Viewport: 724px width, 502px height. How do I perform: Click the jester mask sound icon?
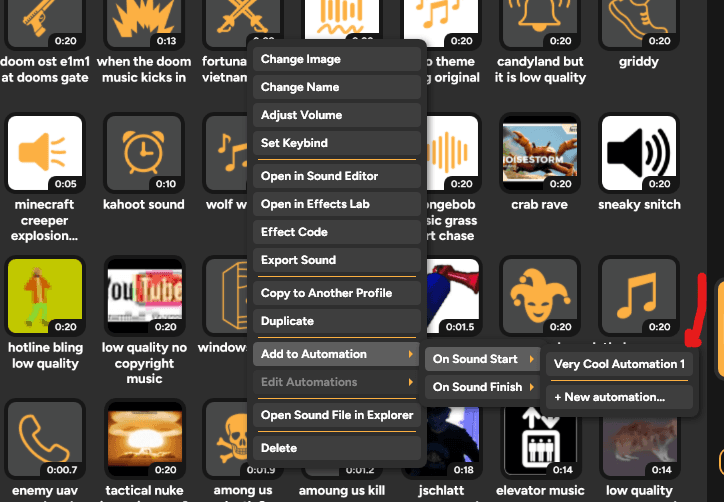[539, 296]
